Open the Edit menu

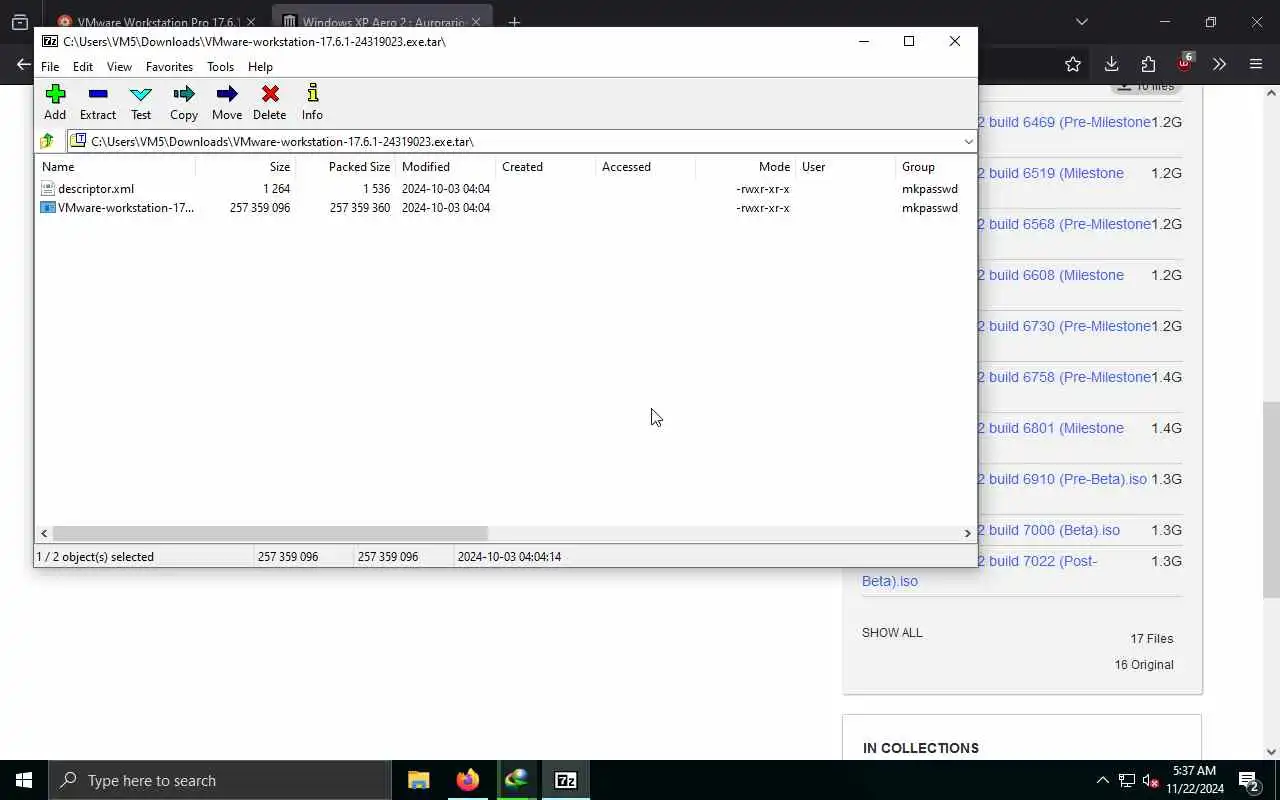[x=83, y=67]
